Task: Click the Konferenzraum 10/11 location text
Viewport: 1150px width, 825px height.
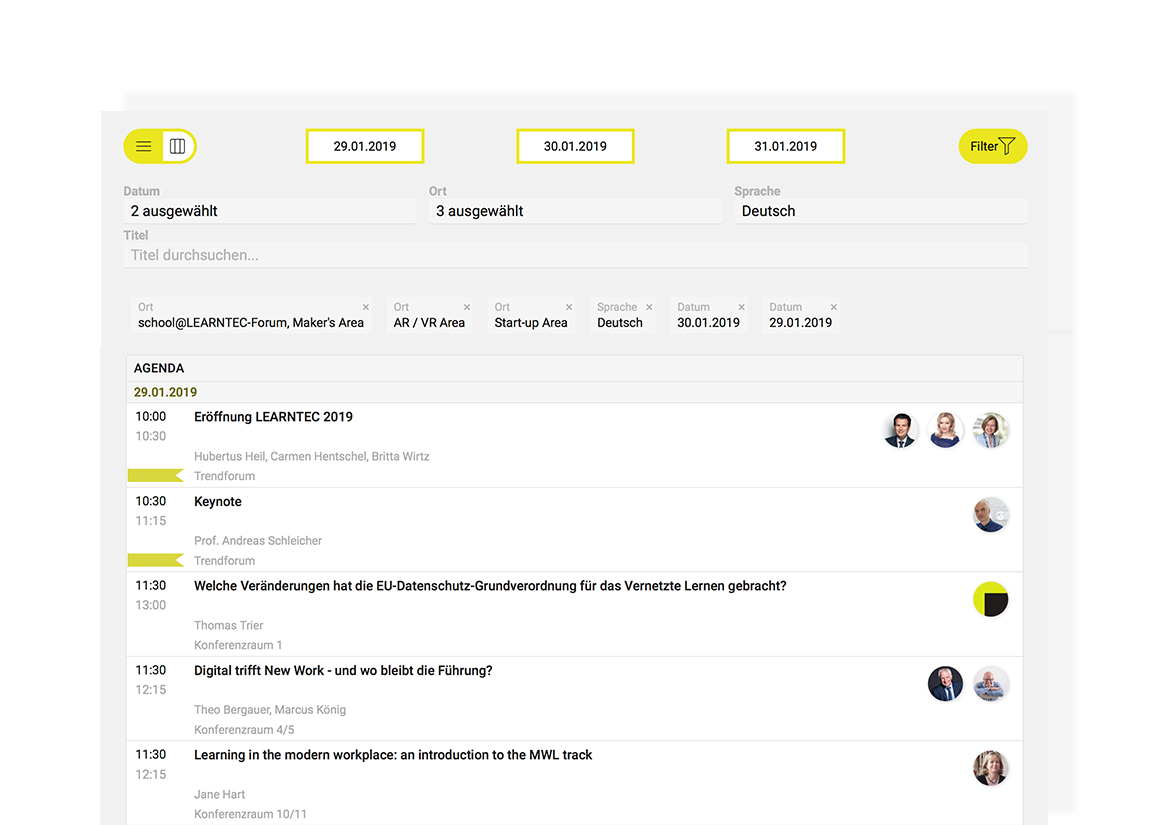Action: (250, 814)
